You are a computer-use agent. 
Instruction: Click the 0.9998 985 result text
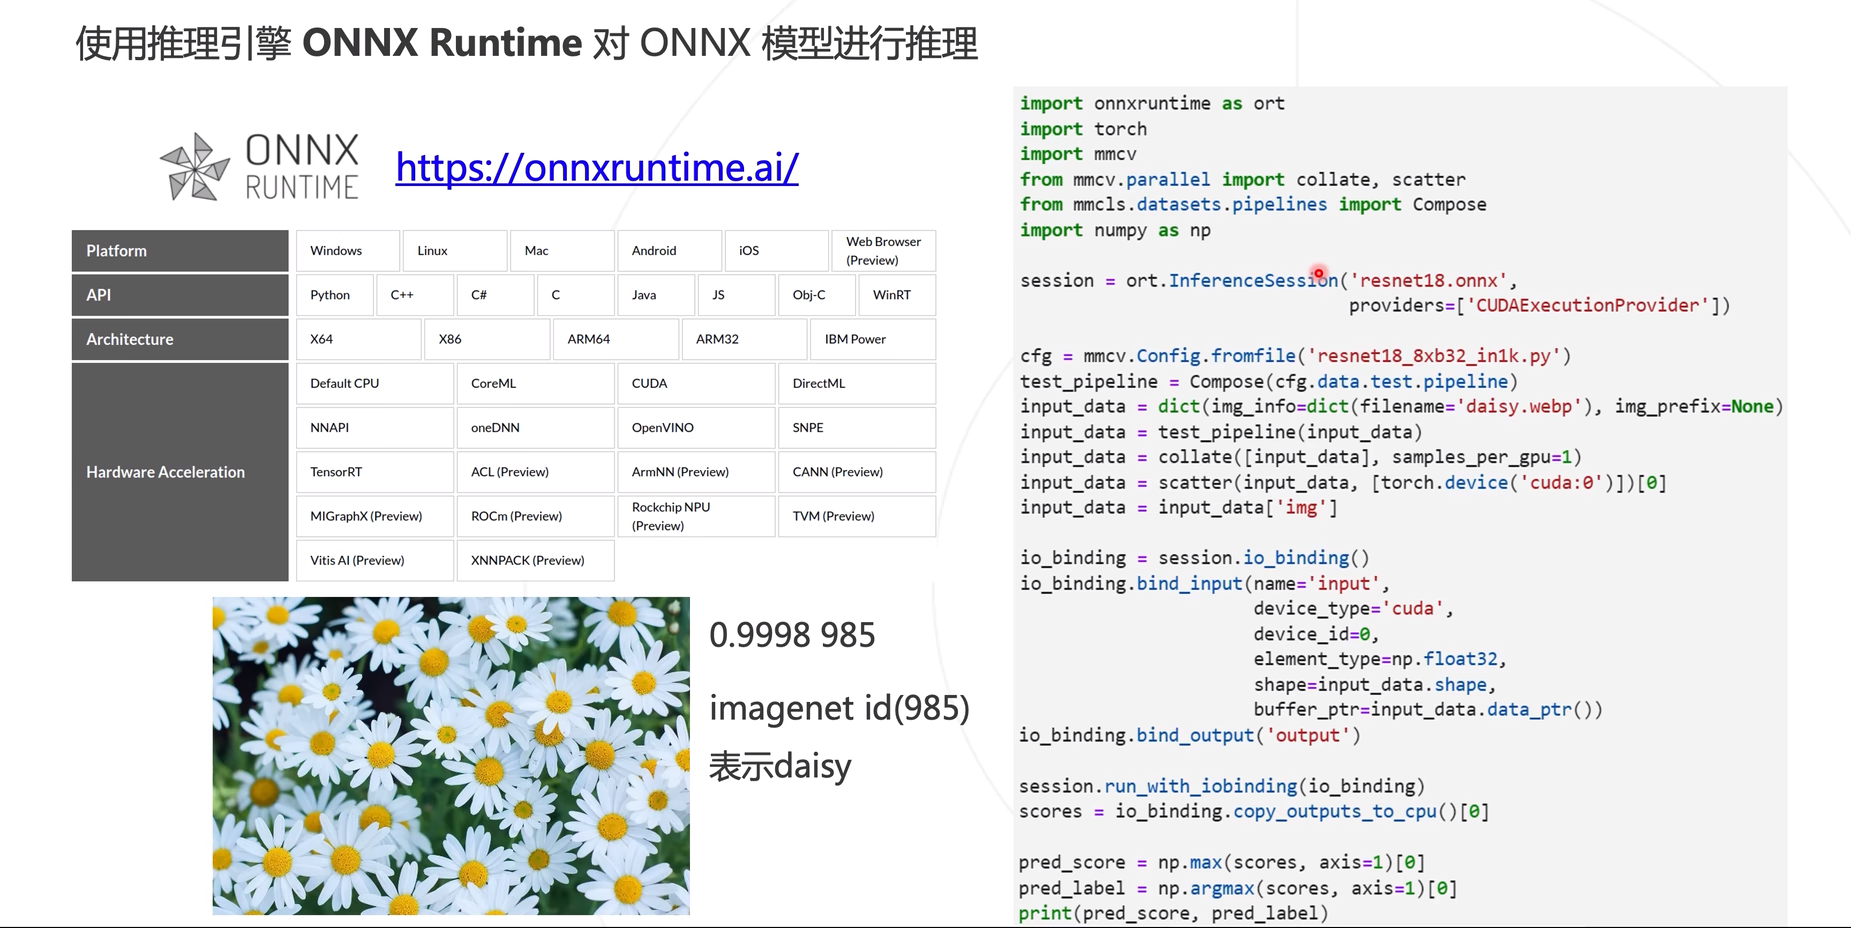tap(792, 635)
